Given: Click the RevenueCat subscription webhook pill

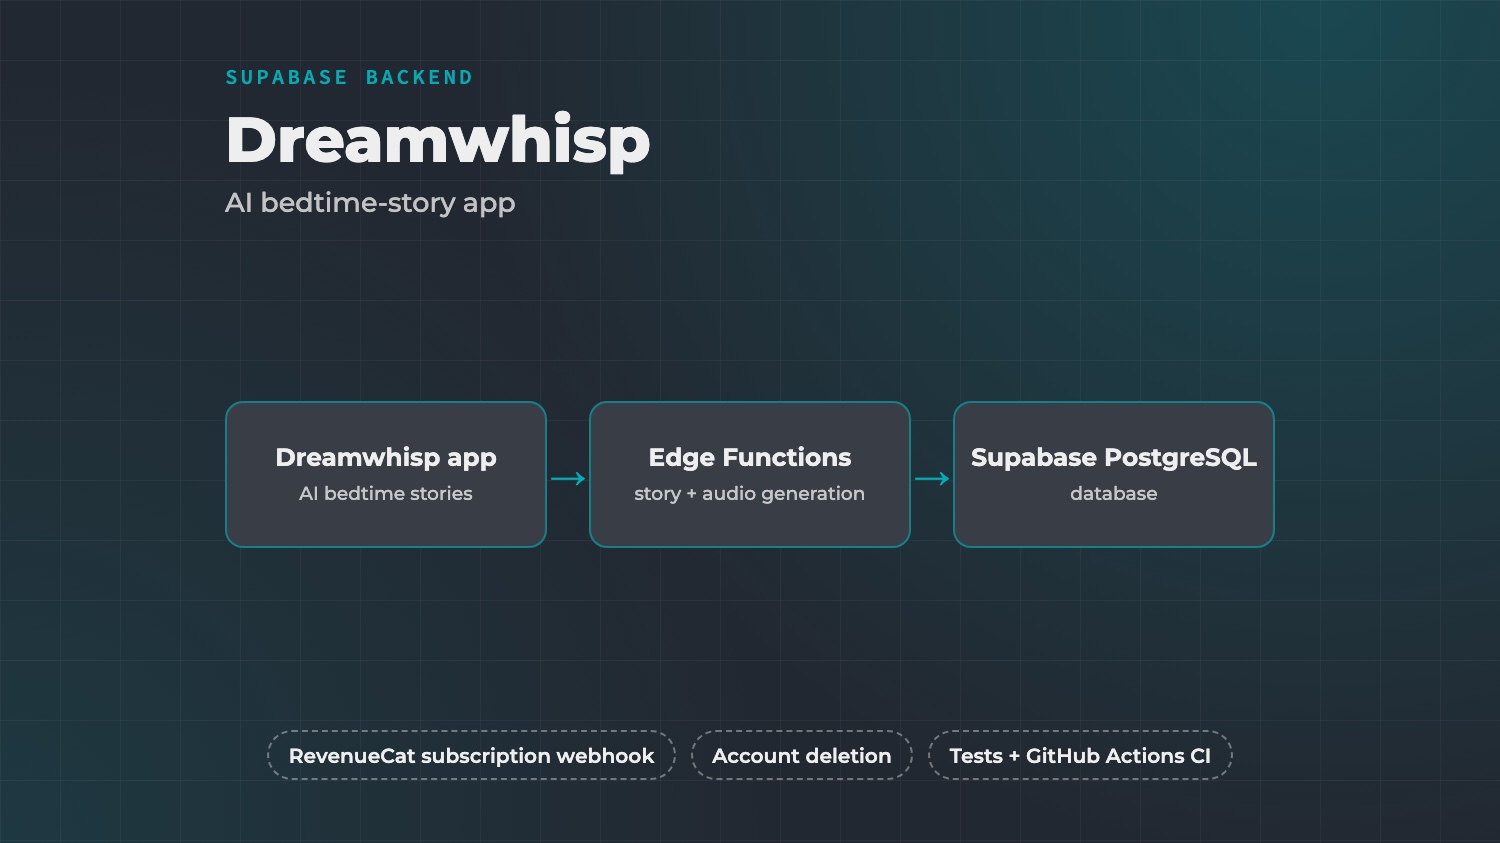Looking at the screenshot, I should 471,756.
